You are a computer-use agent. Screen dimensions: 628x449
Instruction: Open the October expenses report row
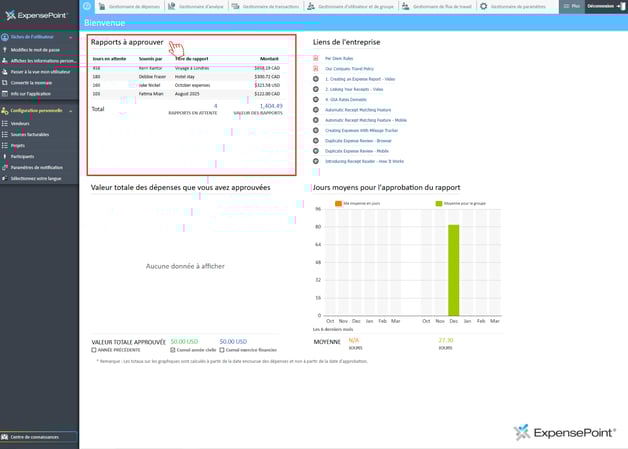[x=187, y=85]
